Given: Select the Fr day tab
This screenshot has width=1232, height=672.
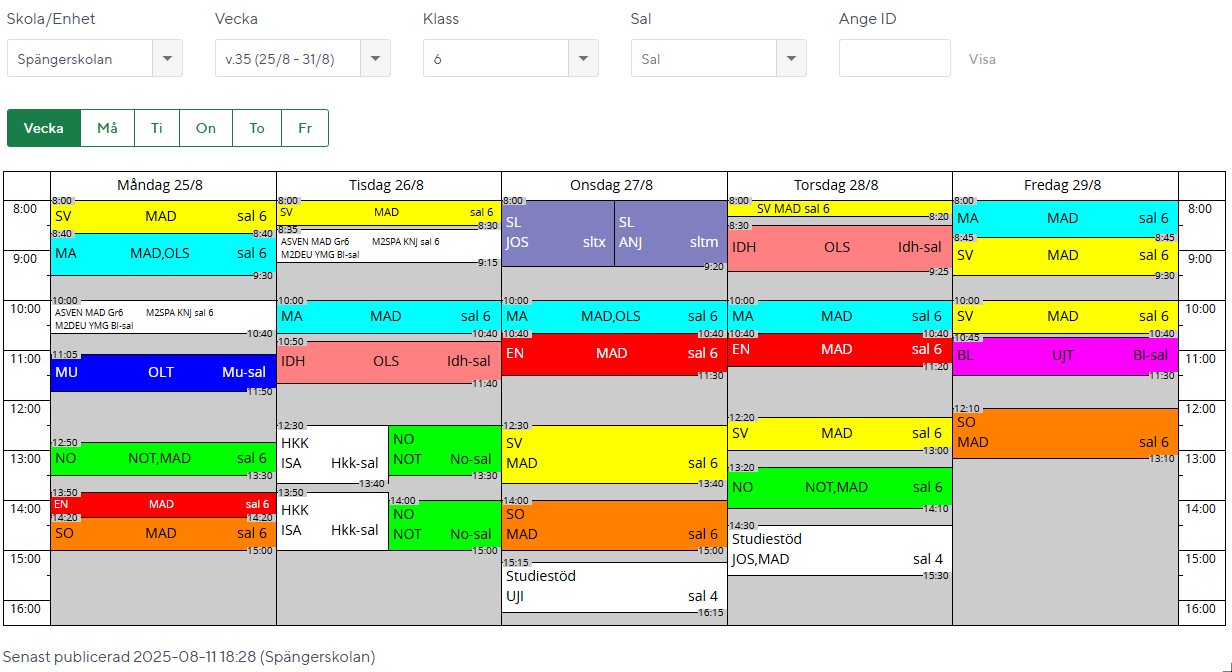Looking at the screenshot, I should [x=305, y=128].
